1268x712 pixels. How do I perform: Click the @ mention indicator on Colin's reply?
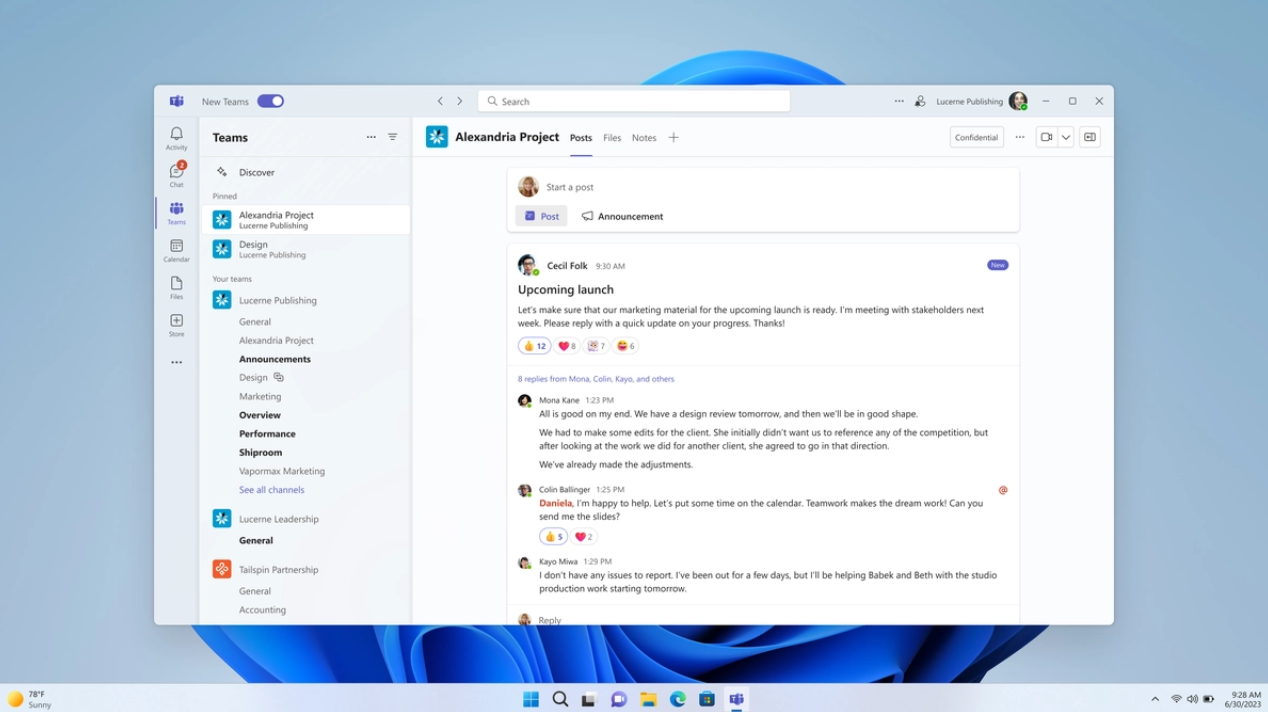1003,490
